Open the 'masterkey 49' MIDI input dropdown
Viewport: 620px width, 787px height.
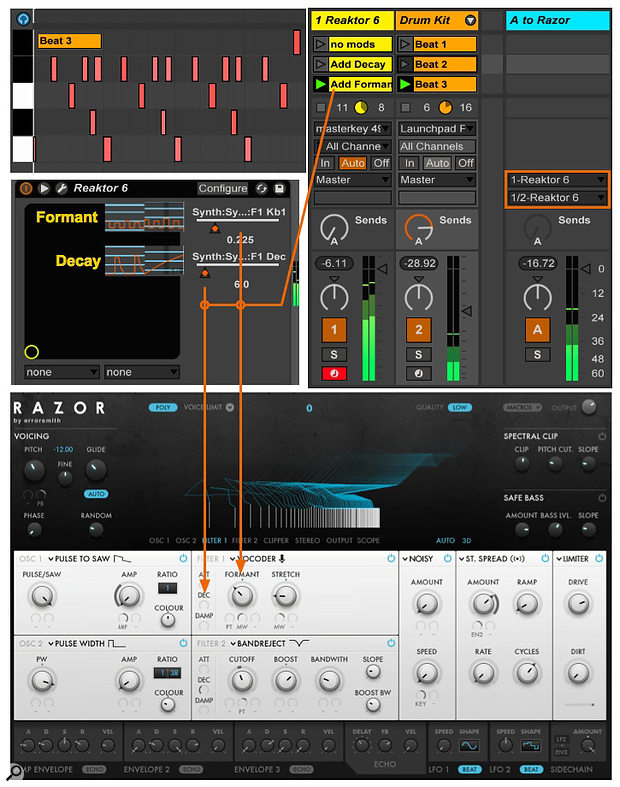(352, 129)
